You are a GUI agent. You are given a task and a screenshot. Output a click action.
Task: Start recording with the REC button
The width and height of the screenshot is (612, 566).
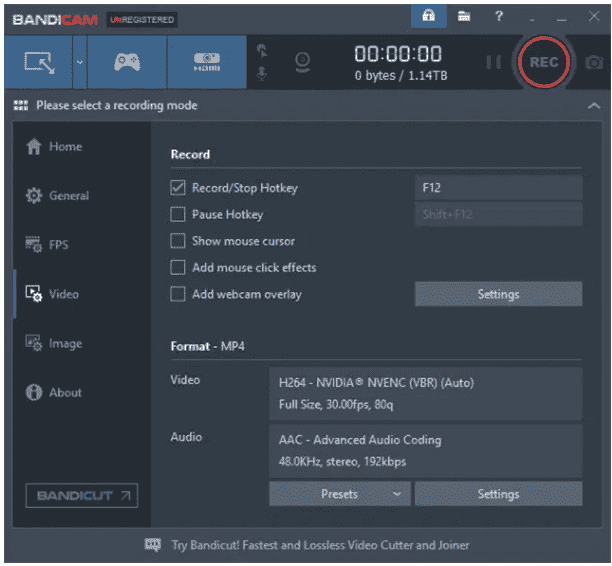[544, 62]
